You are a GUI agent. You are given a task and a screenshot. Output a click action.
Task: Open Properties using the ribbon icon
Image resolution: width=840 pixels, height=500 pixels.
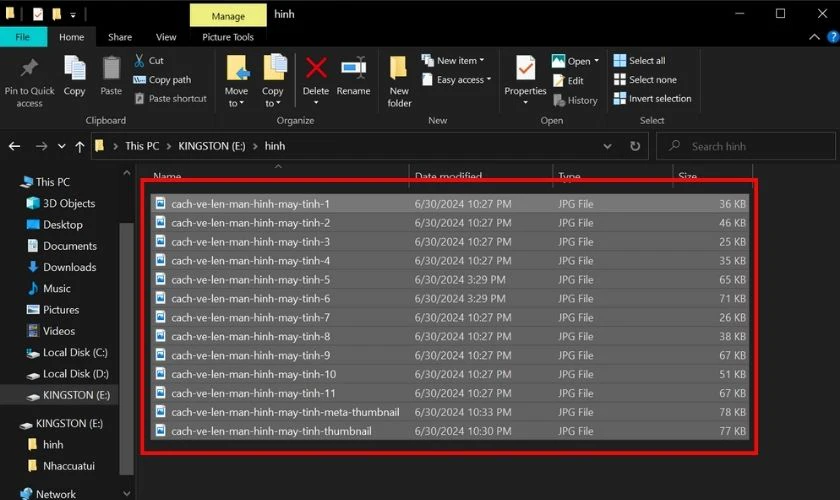click(x=525, y=70)
